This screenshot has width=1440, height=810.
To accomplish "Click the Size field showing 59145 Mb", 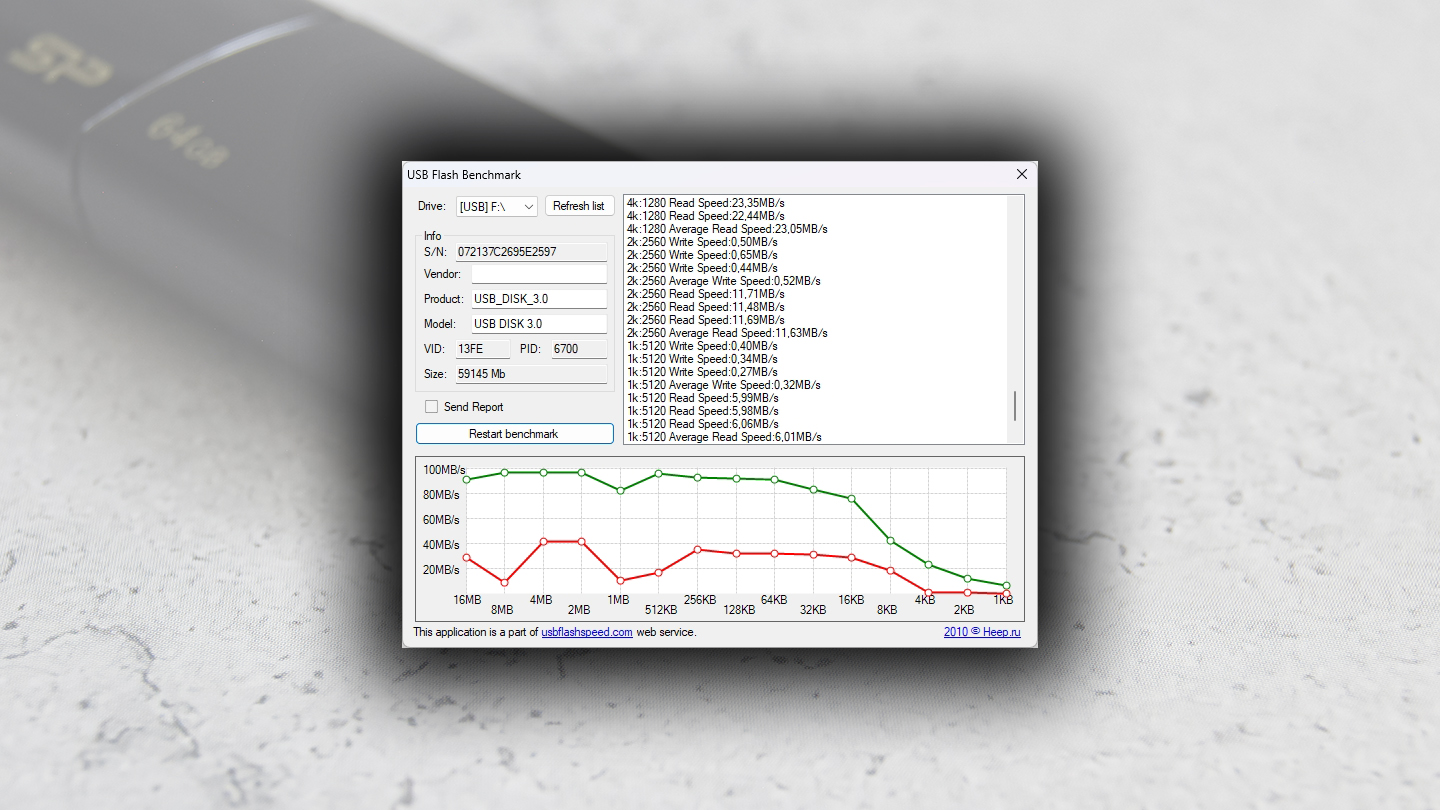I will 531,374.
